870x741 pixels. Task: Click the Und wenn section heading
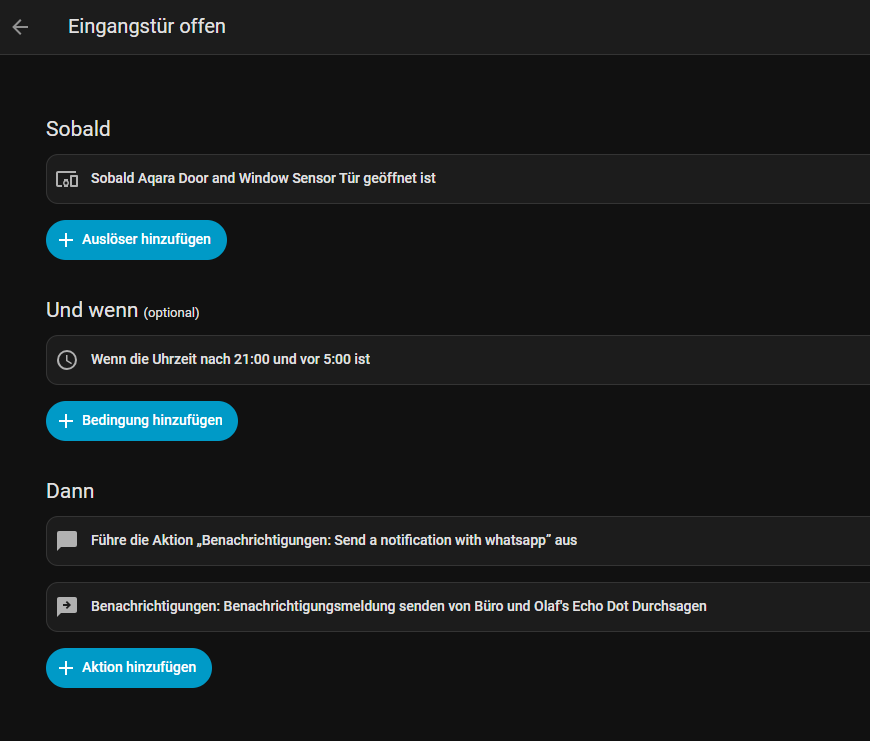coord(92,310)
